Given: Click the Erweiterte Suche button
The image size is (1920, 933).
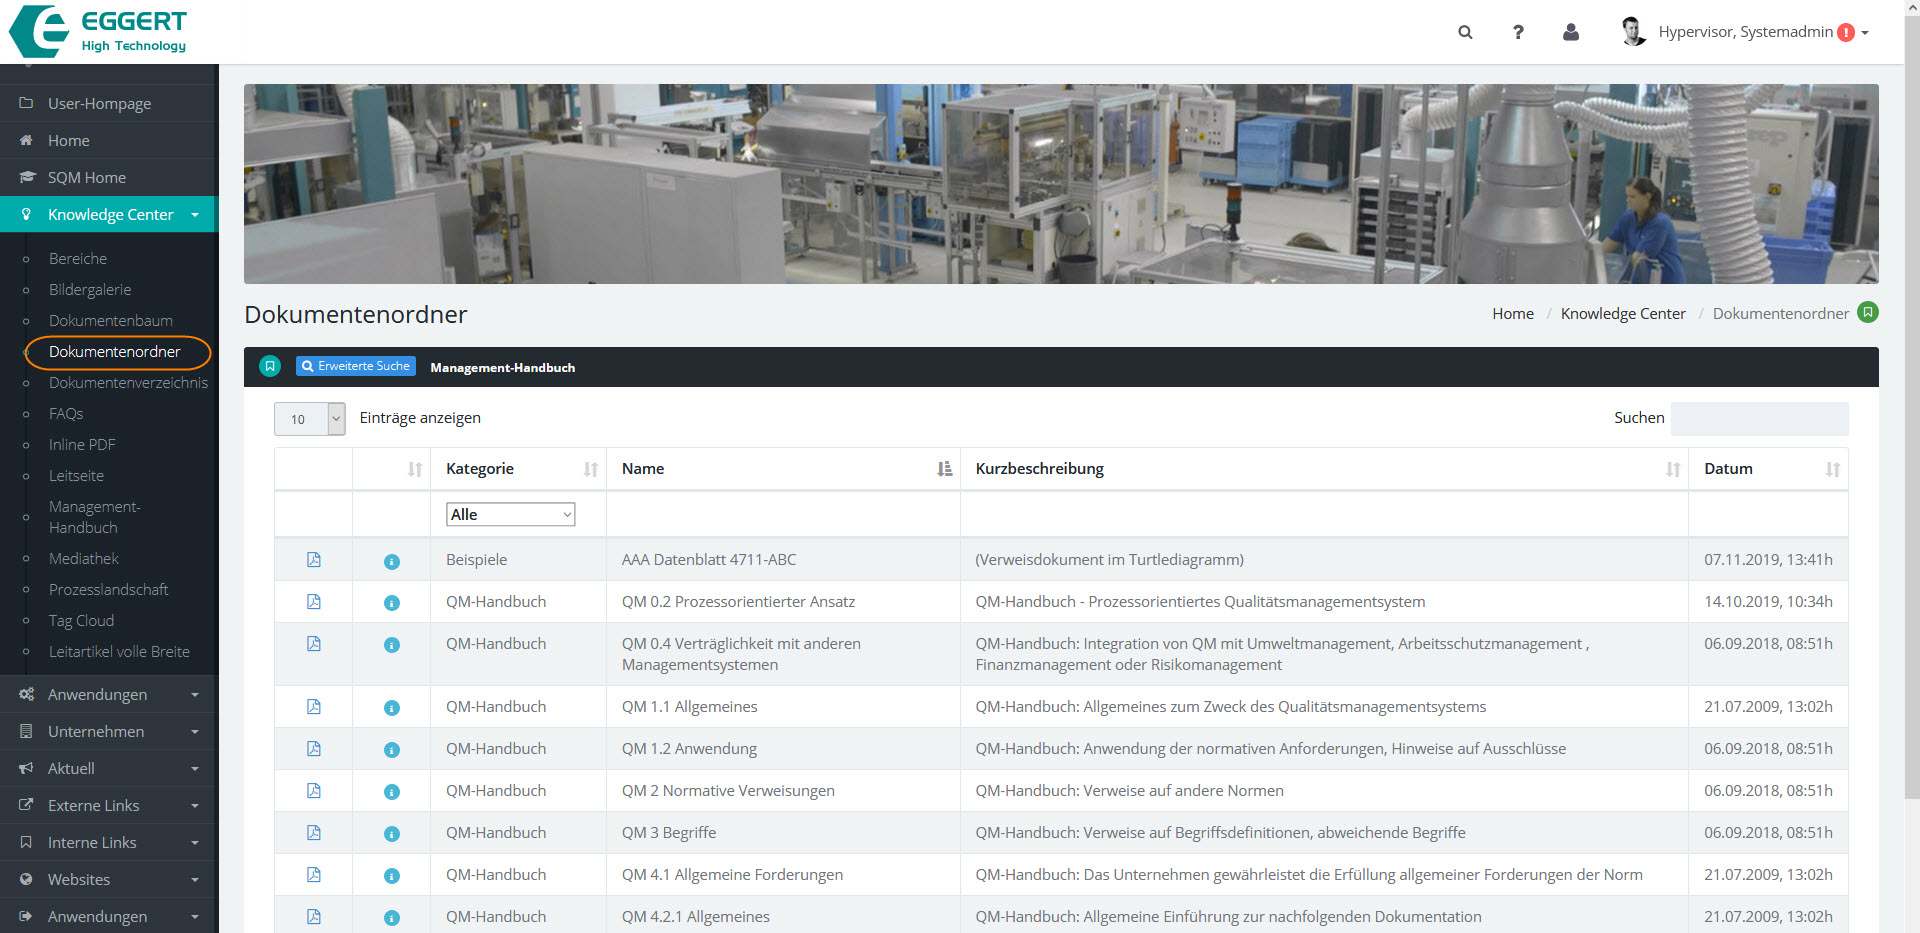Looking at the screenshot, I should pyautogui.click(x=356, y=366).
